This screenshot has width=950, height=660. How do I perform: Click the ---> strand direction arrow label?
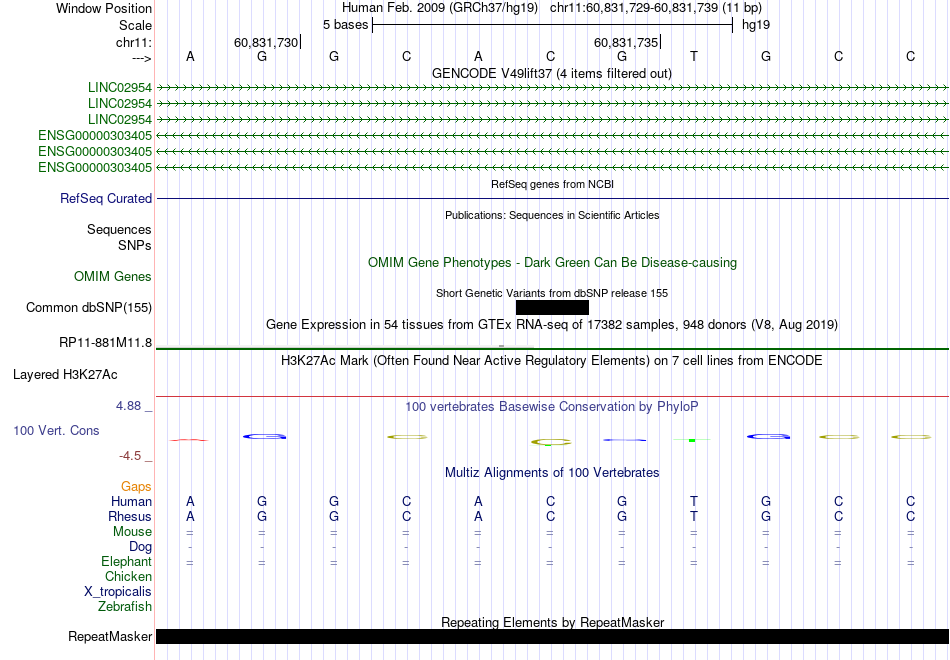(142, 58)
